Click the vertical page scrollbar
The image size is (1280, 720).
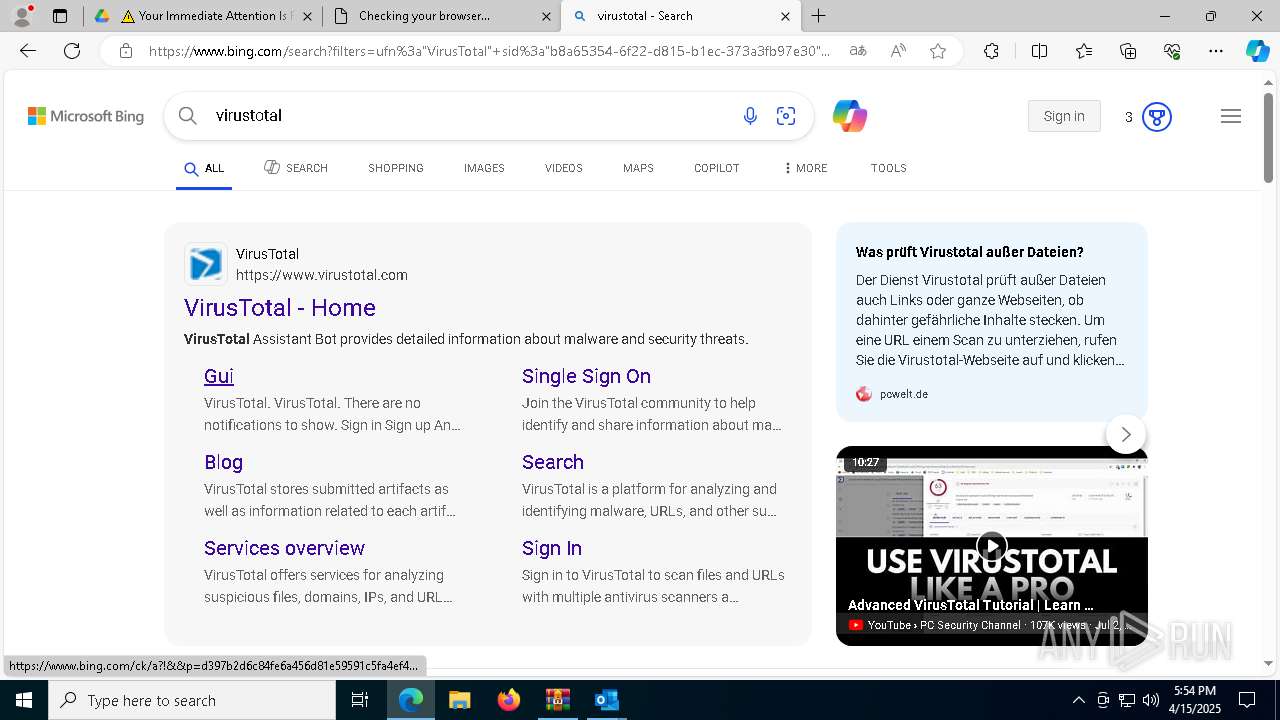click(1268, 138)
